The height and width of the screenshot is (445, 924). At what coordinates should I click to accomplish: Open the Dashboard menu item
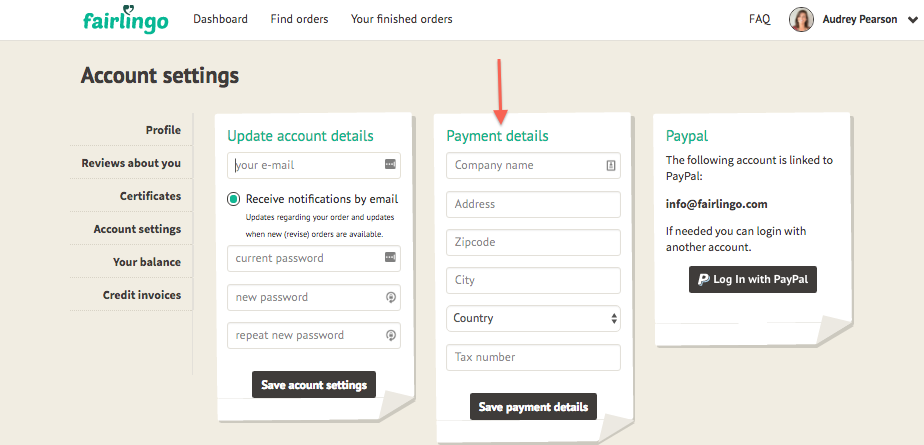(220, 19)
